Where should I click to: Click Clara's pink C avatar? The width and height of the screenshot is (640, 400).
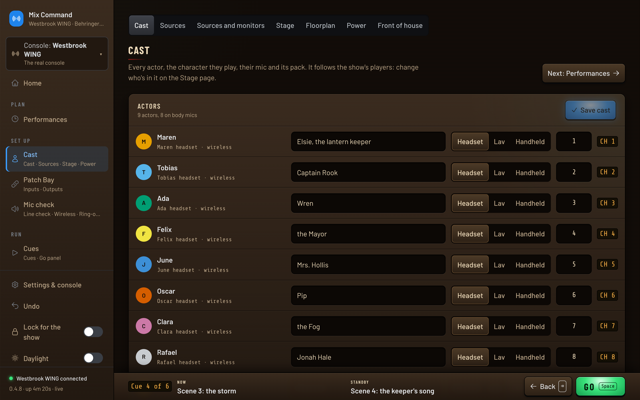tap(144, 326)
